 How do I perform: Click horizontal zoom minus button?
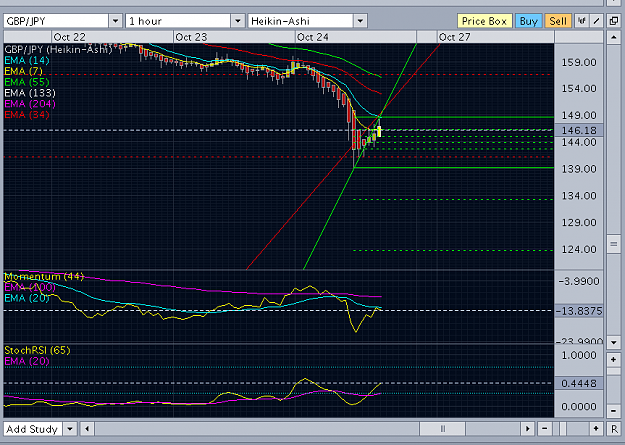pyautogui.click(x=544, y=429)
